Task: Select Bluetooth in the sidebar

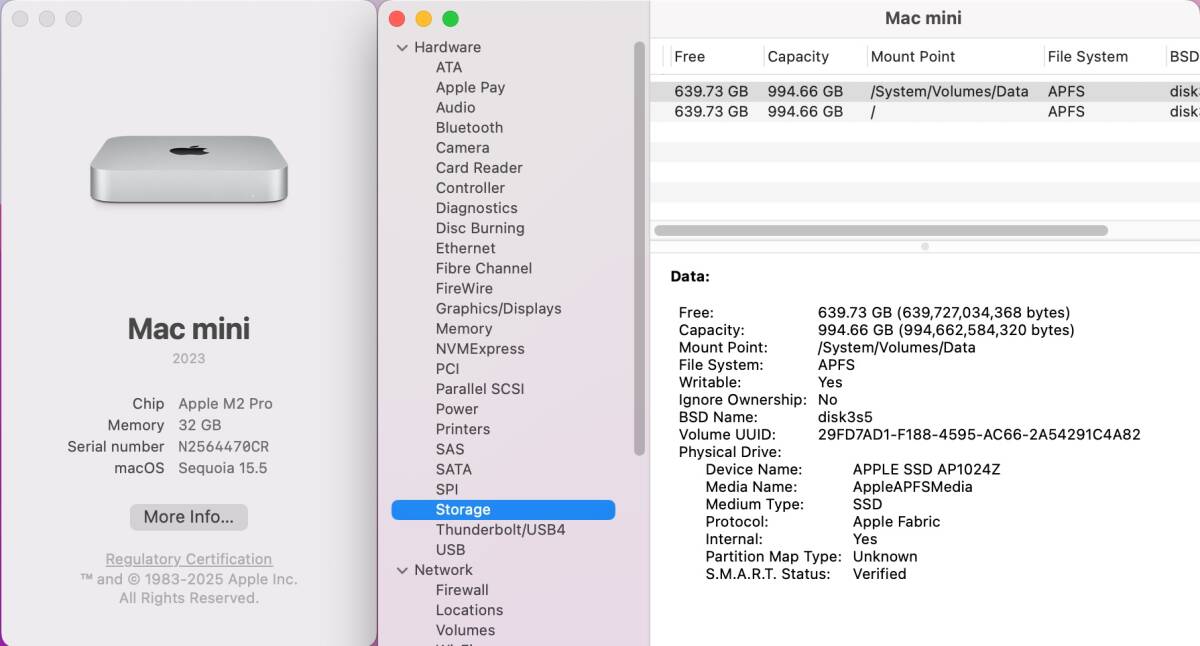Action: pyautogui.click(x=469, y=127)
